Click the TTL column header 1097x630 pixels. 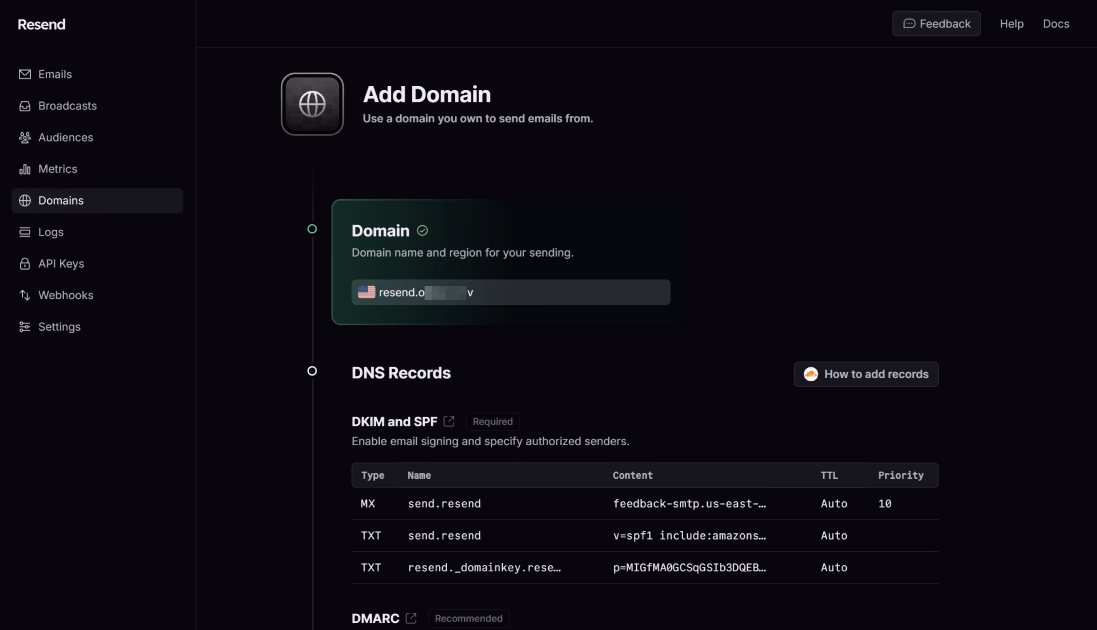[x=829, y=475]
